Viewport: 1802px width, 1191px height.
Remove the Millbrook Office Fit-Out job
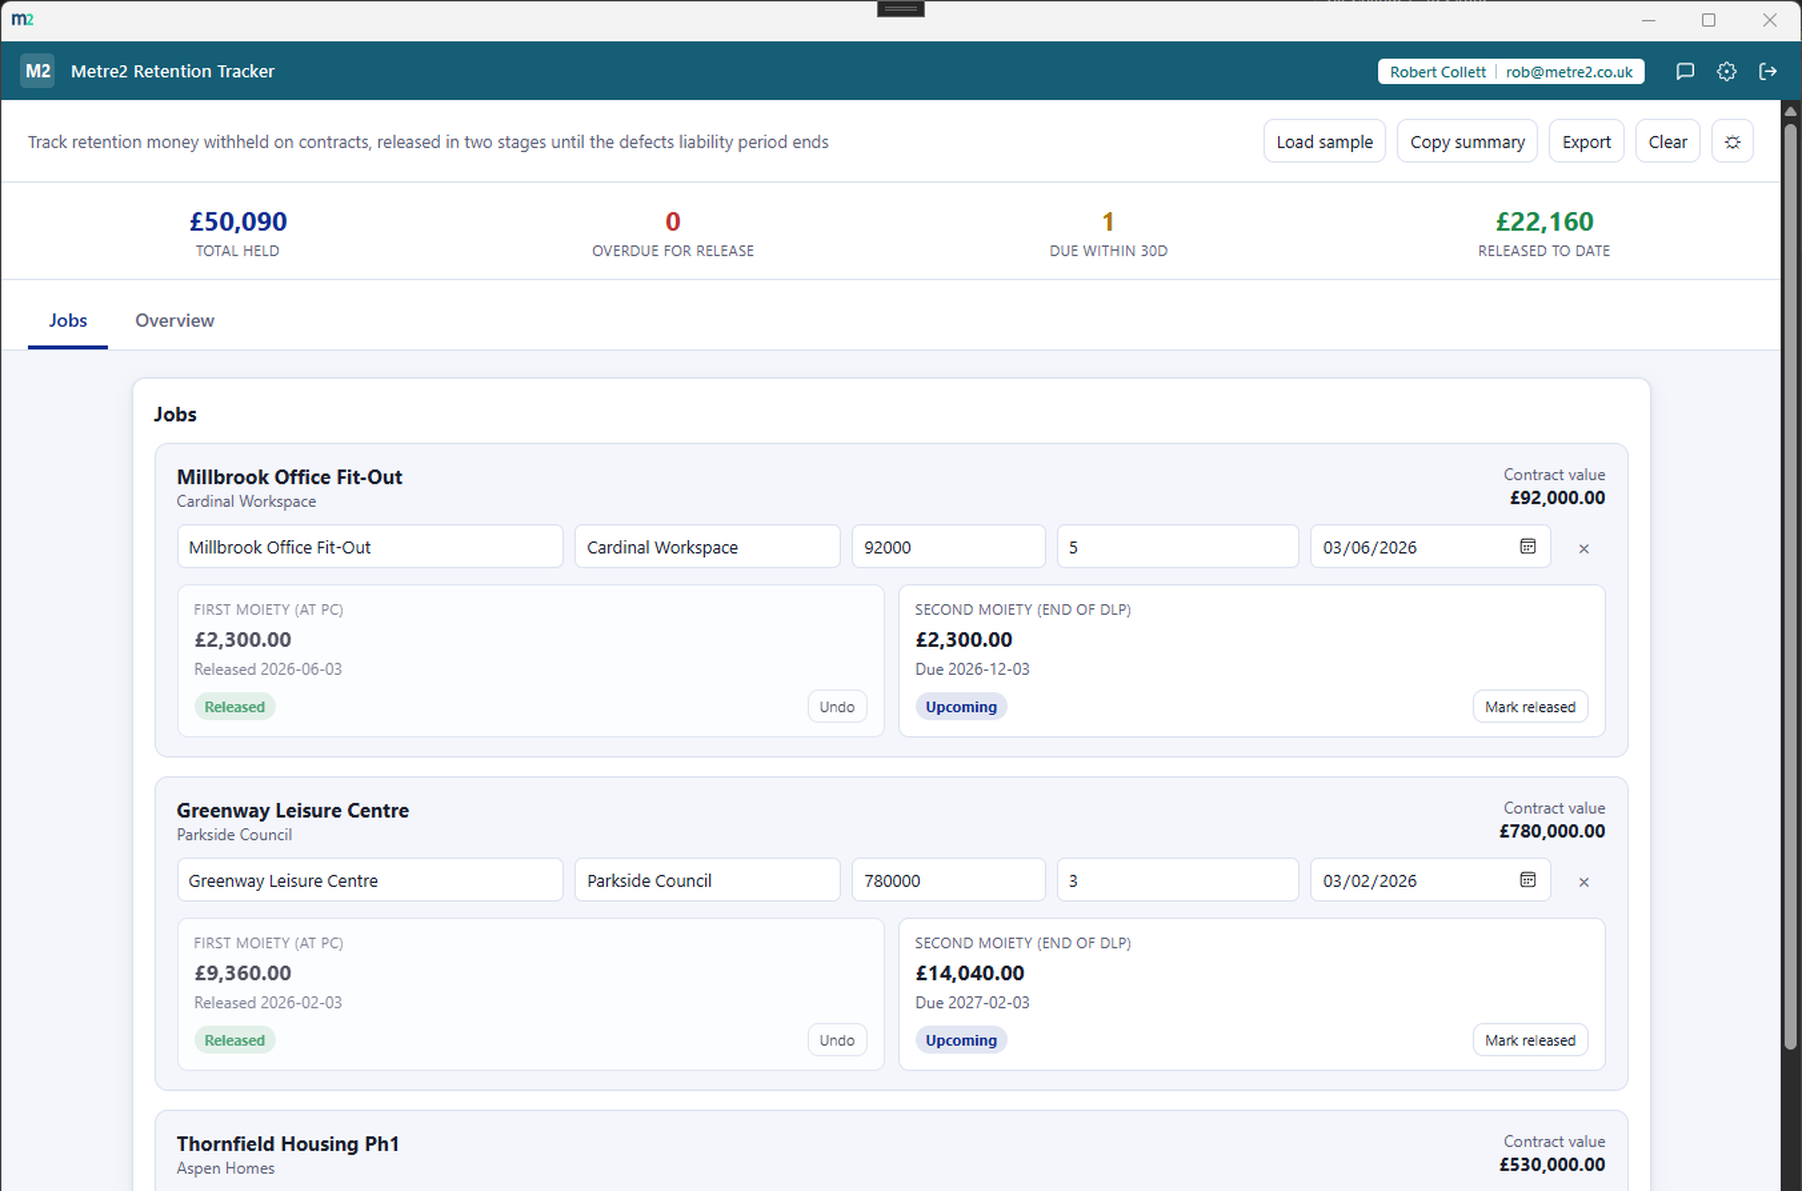[x=1584, y=548]
